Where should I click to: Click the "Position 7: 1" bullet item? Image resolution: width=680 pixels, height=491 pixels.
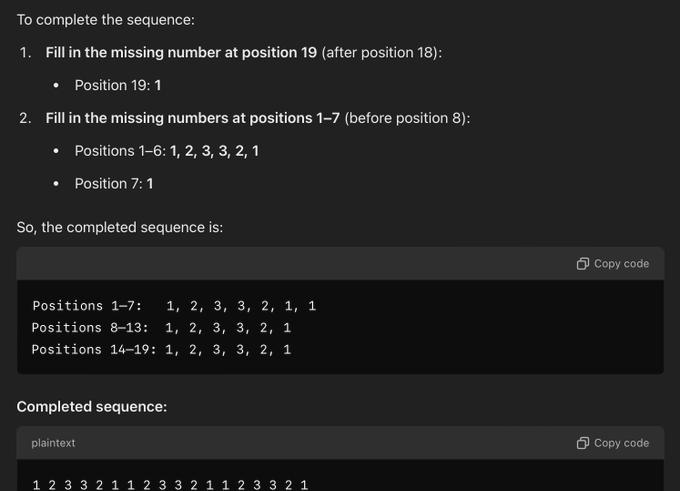[x=114, y=183]
